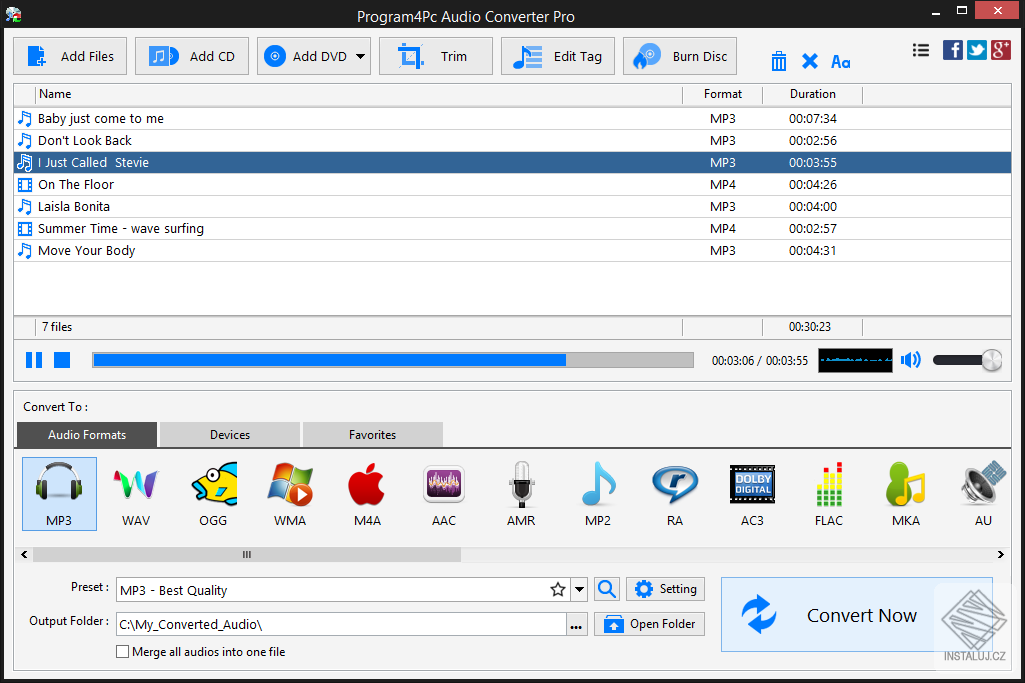Click the delete (trash) icon in toolbar
1025x683 pixels.
tap(779, 60)
